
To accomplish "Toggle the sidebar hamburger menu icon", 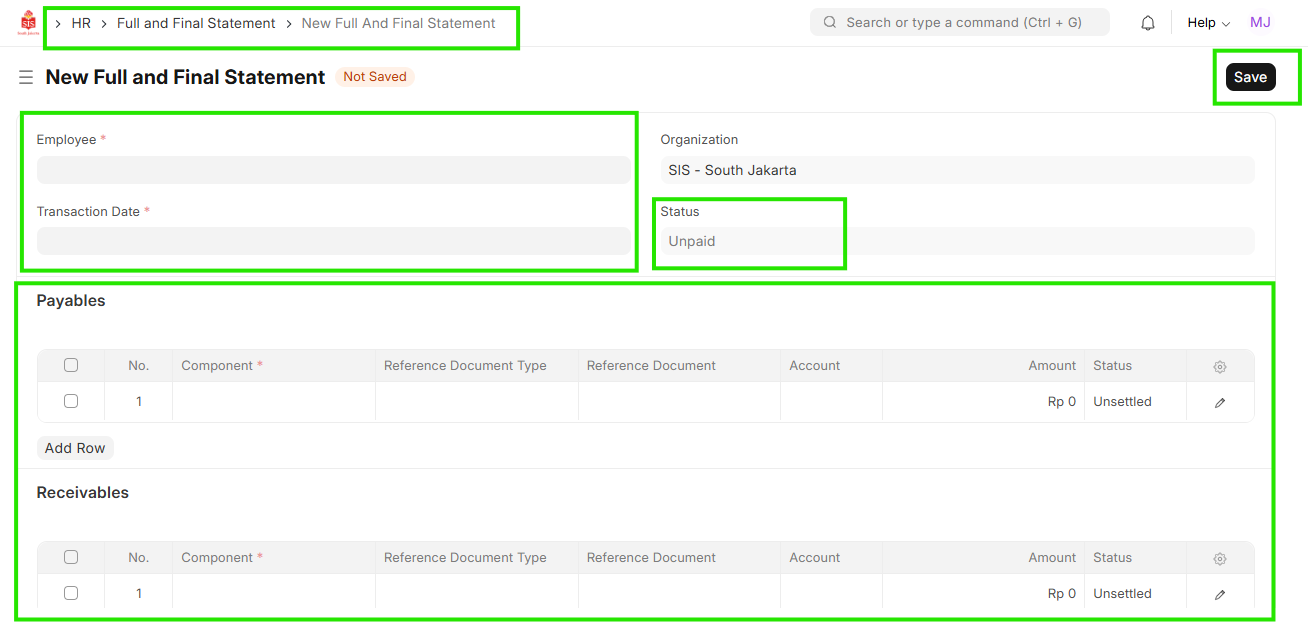I will (x=26, y=77).
